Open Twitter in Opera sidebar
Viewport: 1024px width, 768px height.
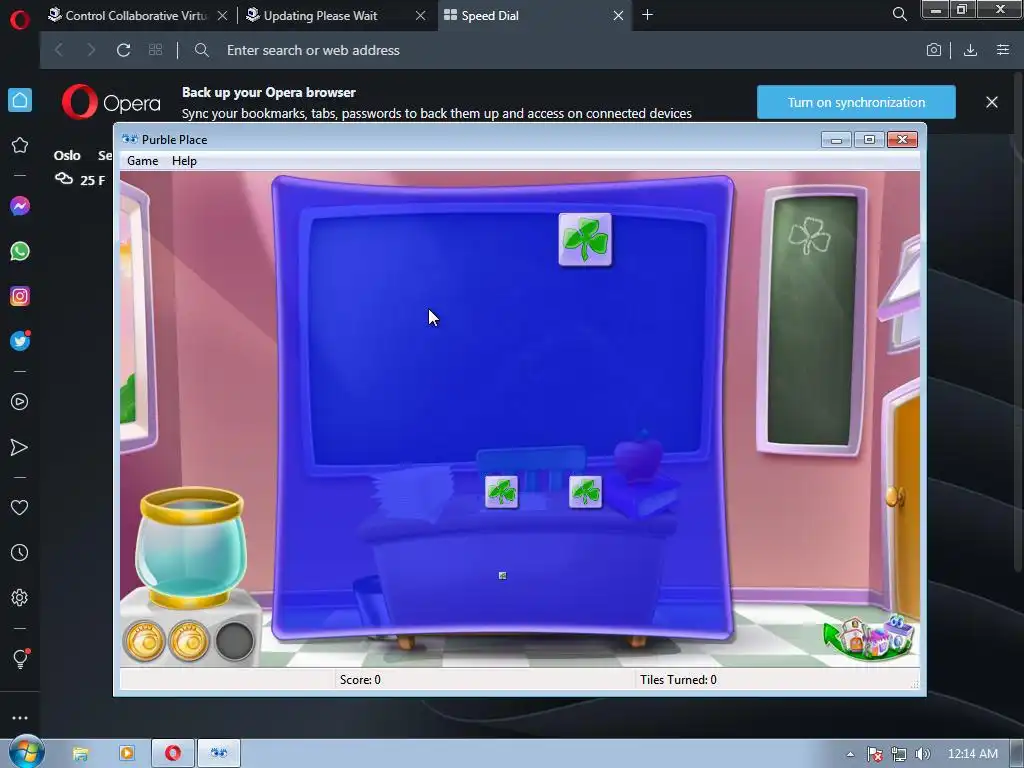(20, 341)
